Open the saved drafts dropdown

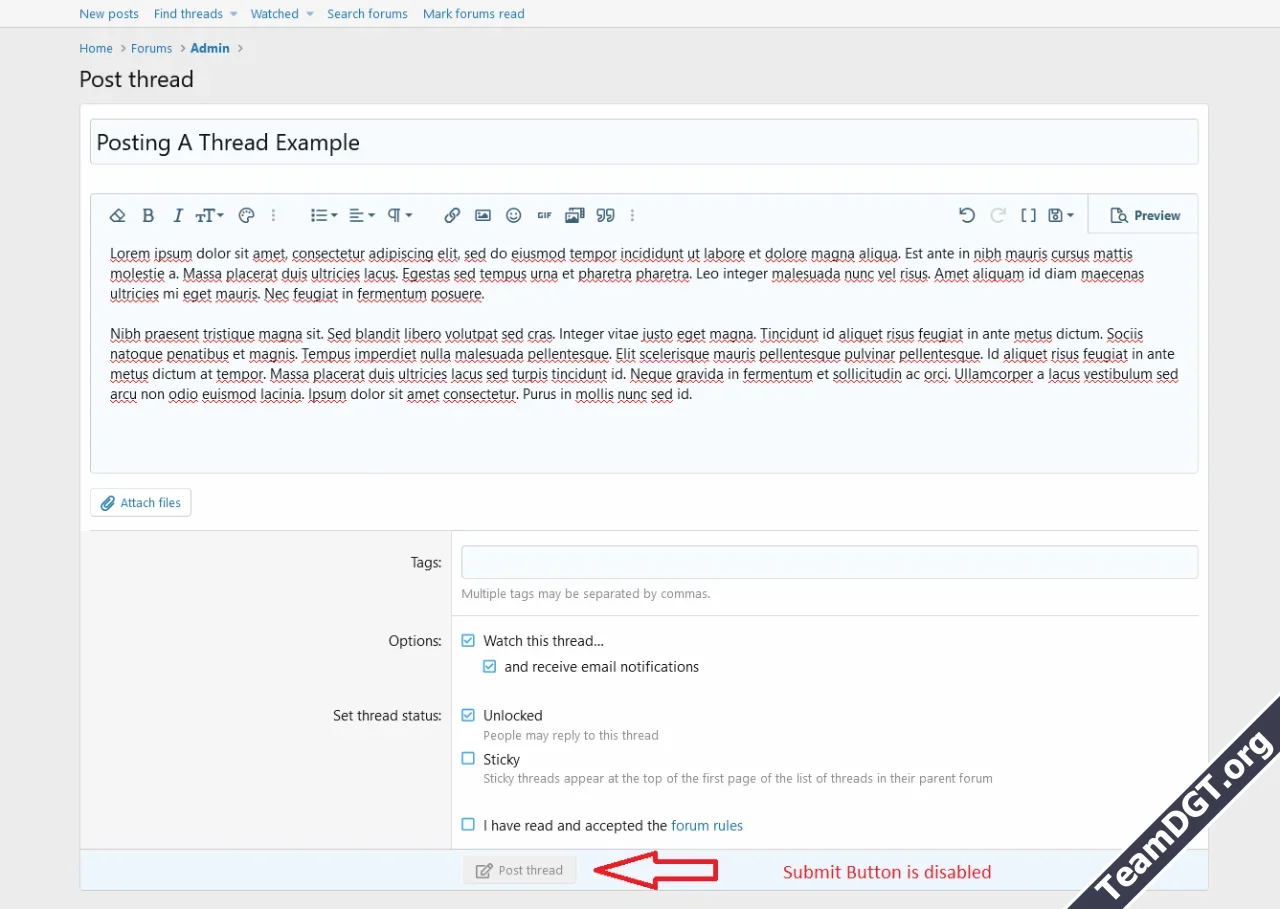1059,215
